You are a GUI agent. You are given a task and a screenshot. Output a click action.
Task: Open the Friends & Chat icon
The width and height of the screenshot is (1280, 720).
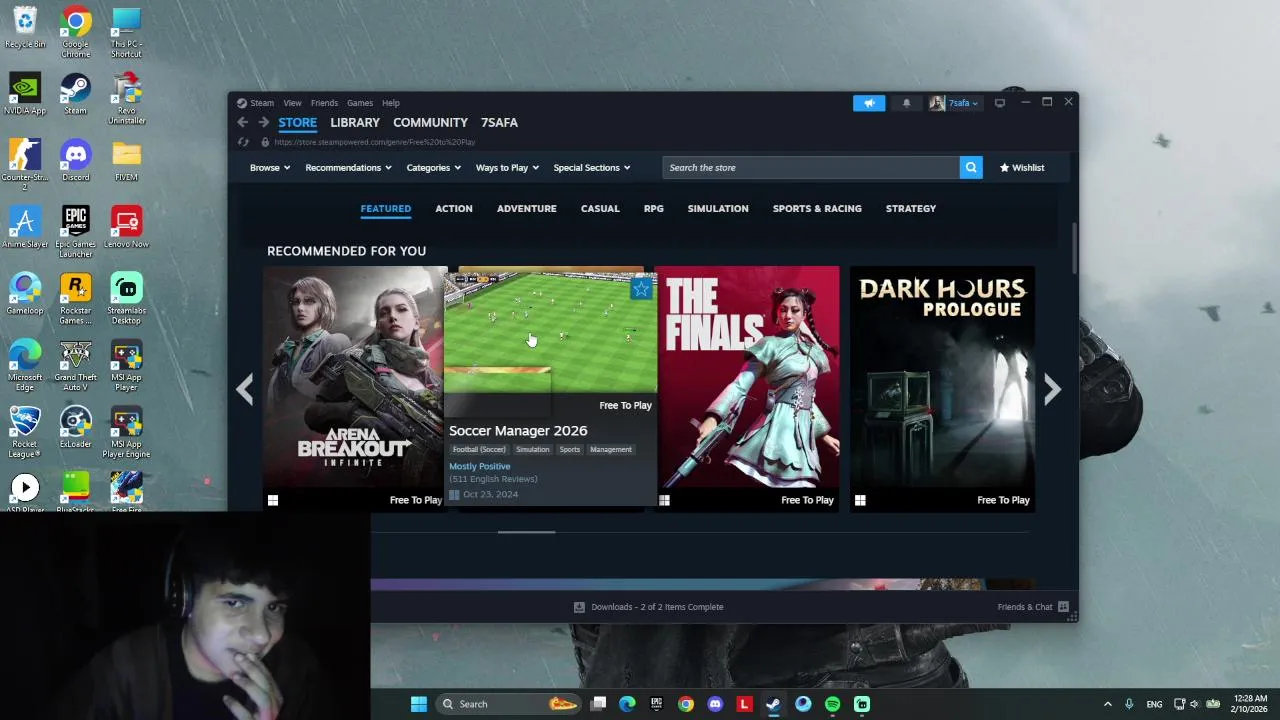point(1063,607)
